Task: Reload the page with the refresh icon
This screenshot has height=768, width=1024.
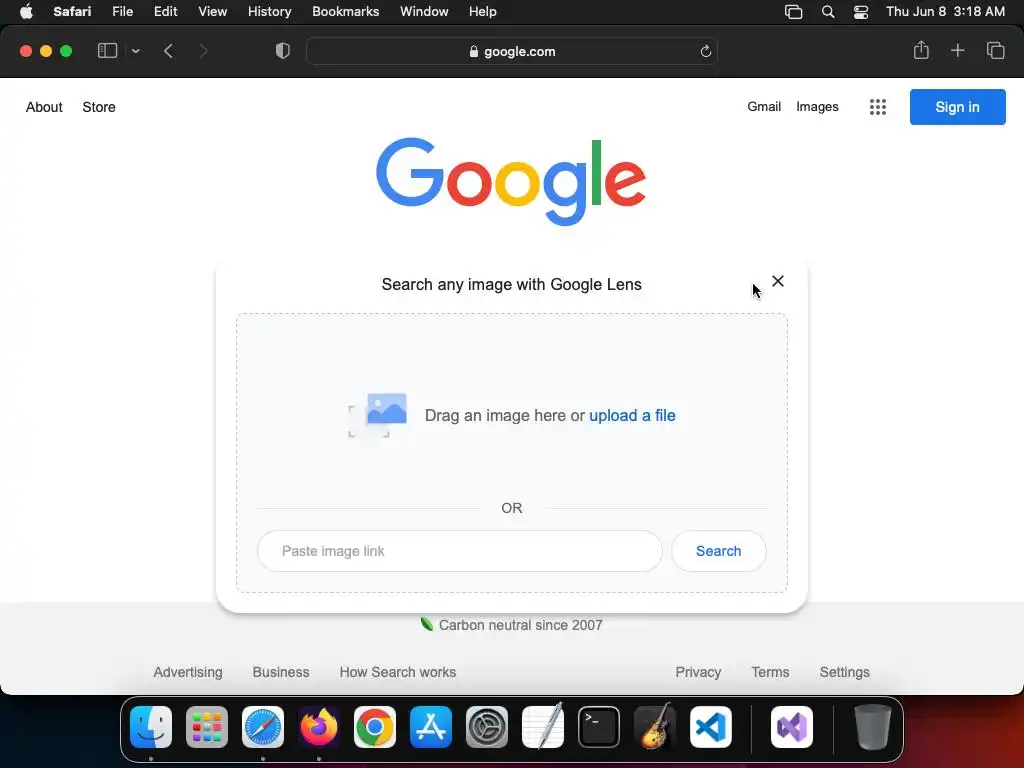Action: click(705, 52)
